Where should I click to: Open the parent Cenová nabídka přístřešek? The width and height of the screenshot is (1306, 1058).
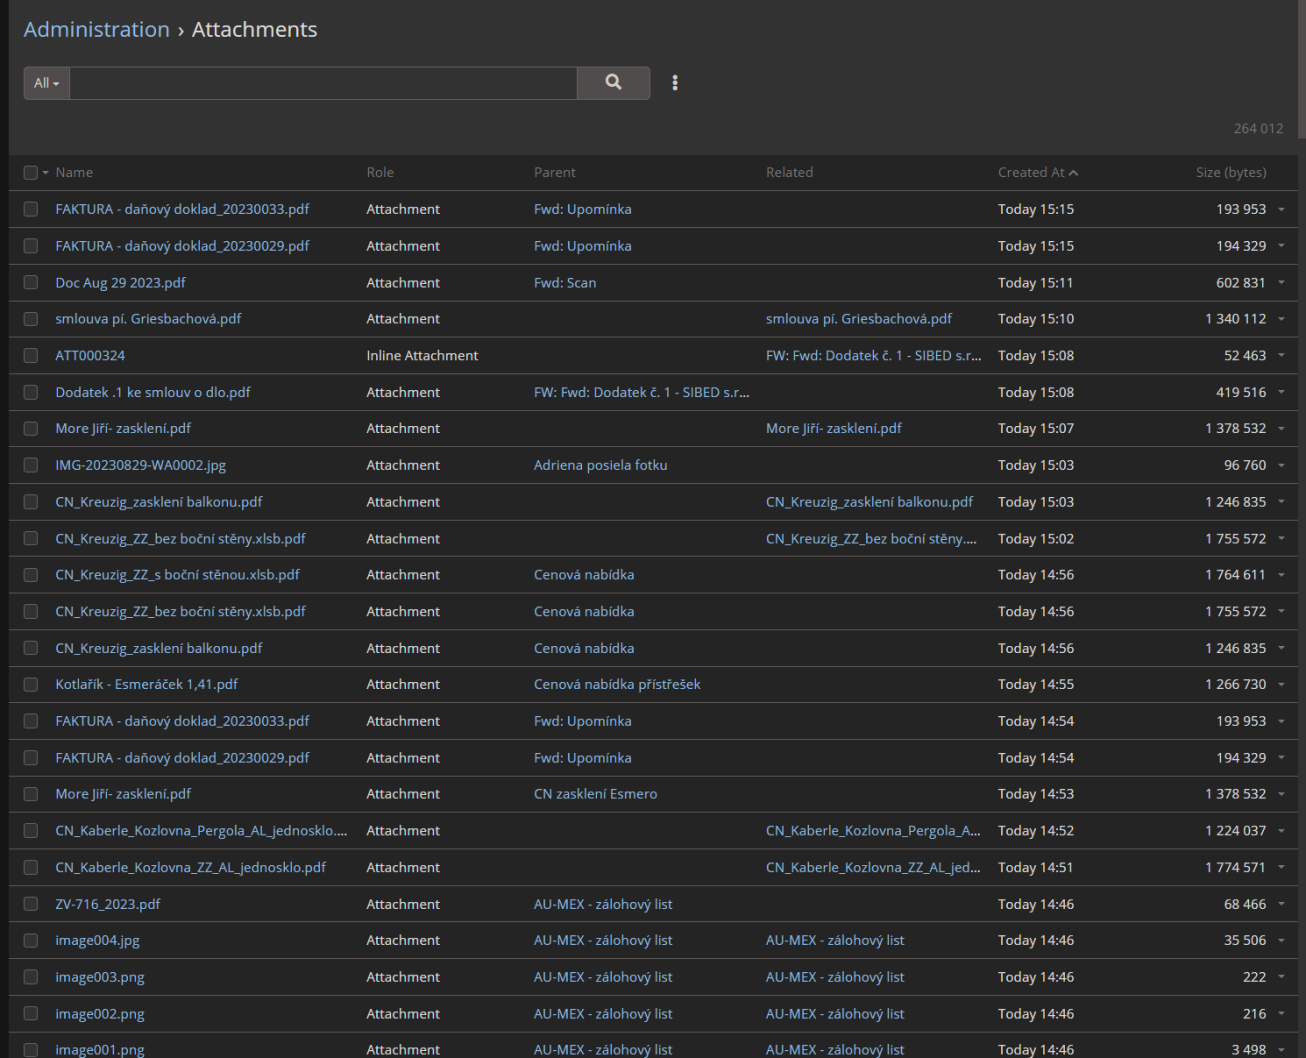(617, 685)
